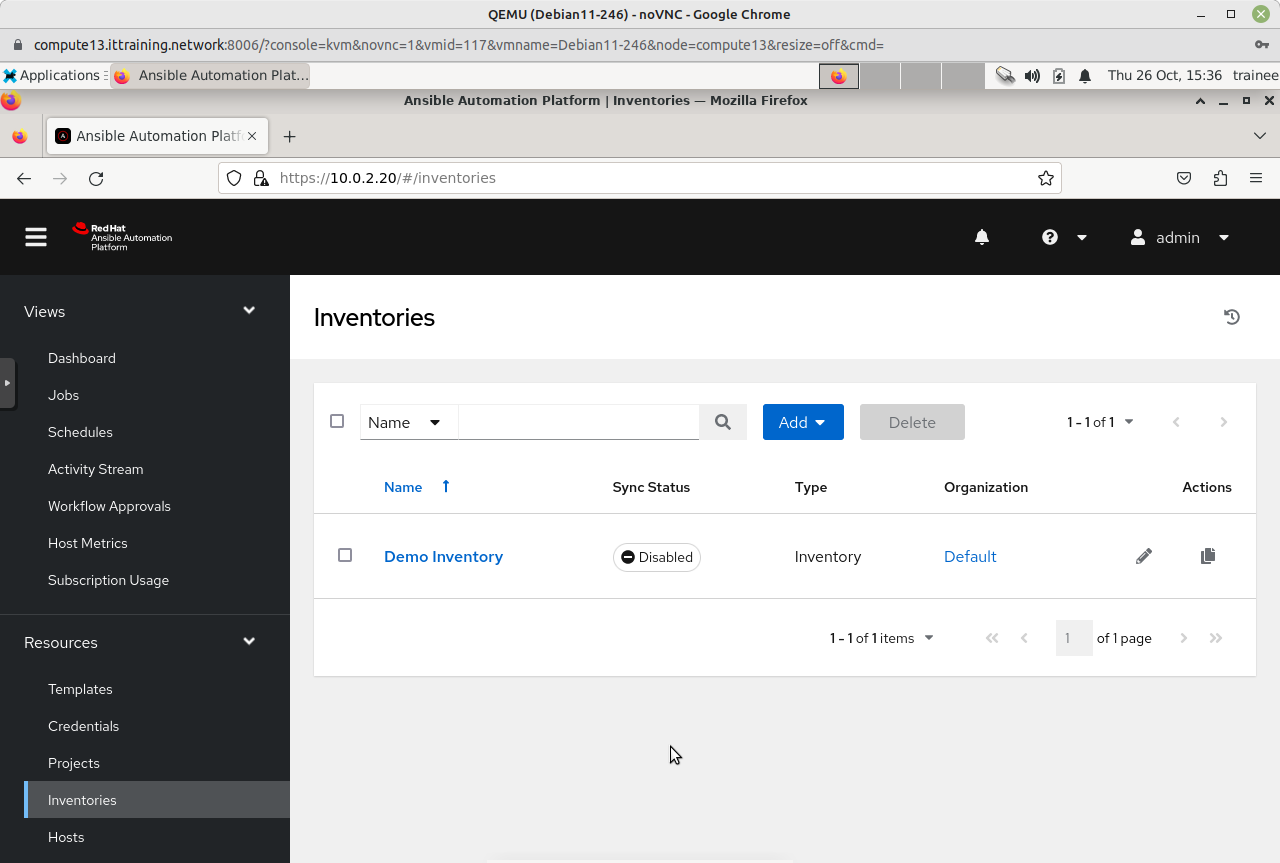Click the Chrome password key icon
The image size is (1280, 863).
point(1261,45)
